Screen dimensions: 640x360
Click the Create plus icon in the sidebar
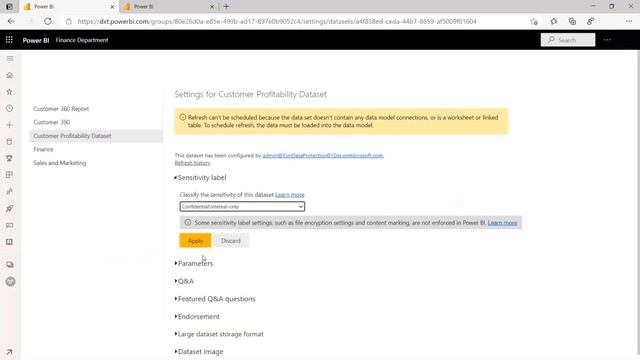coord(10,125)
